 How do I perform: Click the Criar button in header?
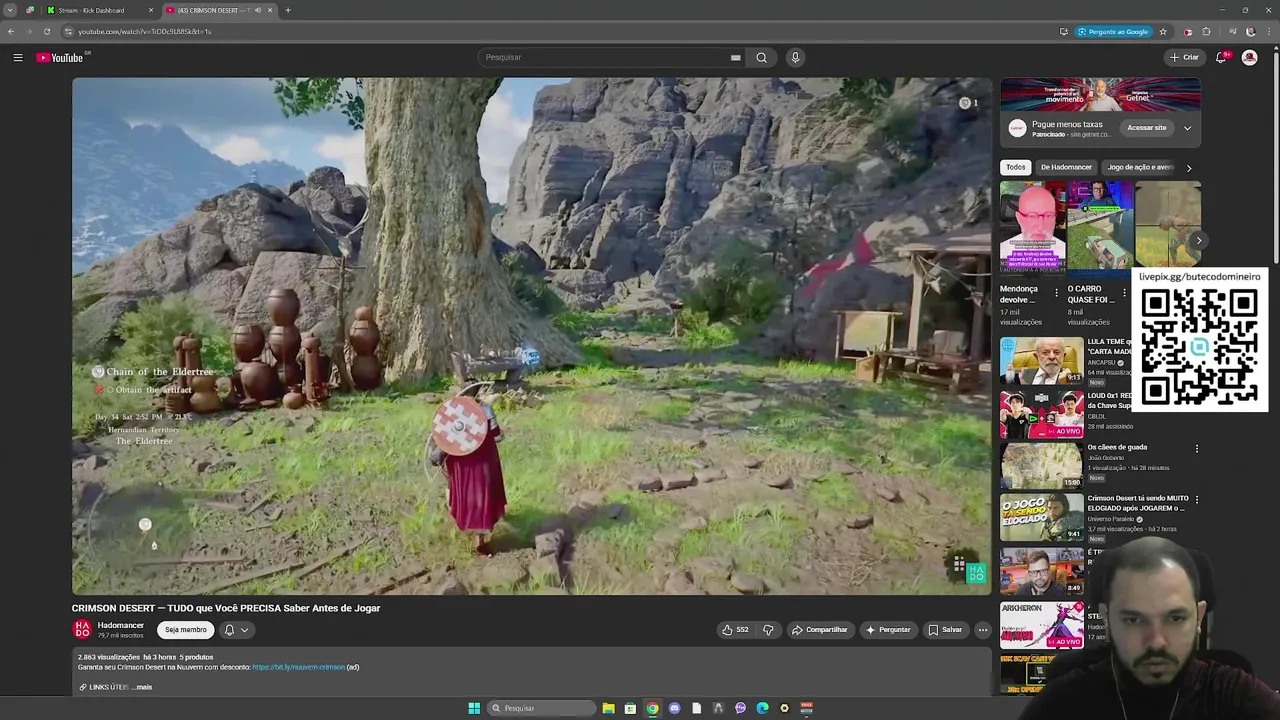tap(1184, 57)
